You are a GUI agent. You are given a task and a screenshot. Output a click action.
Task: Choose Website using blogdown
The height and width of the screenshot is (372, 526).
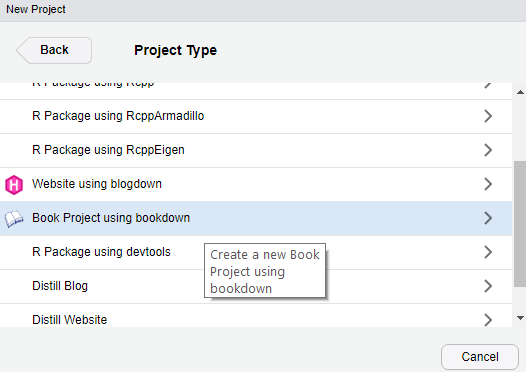(256, 184)
